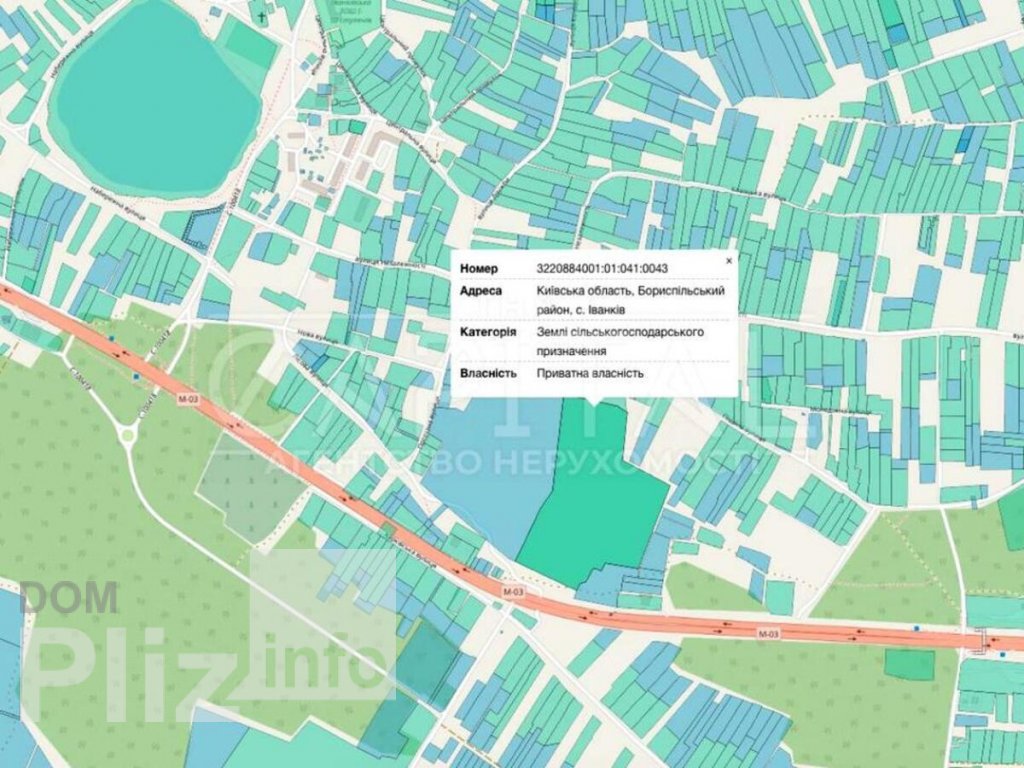Image resolution: width=1024 pixels, height=768 pixels.
Task: Click the pedestrian overpass symbol on M-03
Action: coord(982,641)
